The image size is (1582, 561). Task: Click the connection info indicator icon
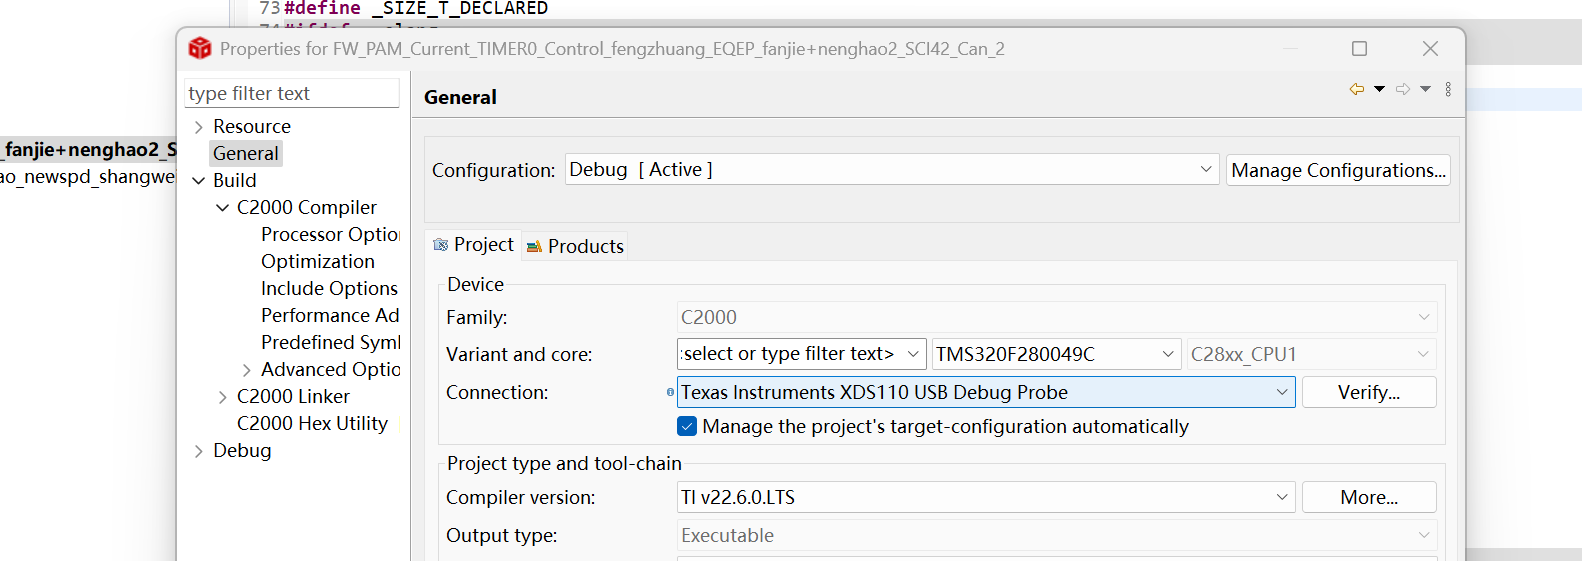pos(670,392)
